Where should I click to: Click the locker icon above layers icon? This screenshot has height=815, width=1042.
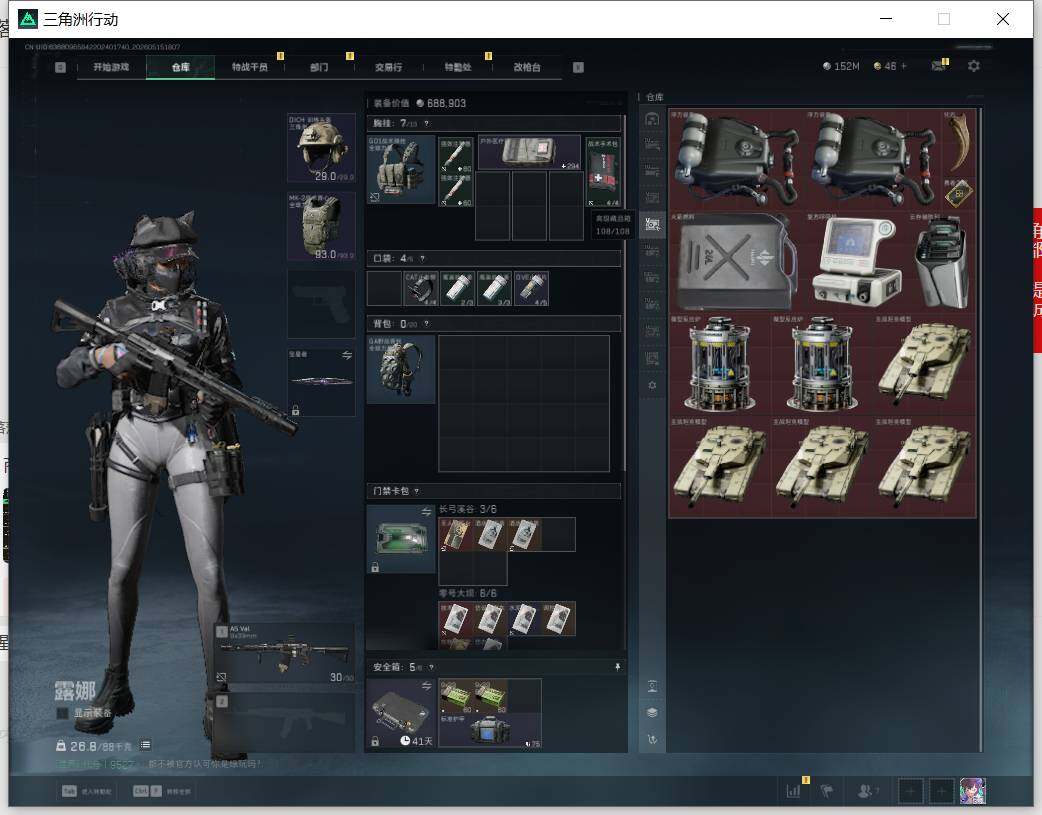coord(652,686)
